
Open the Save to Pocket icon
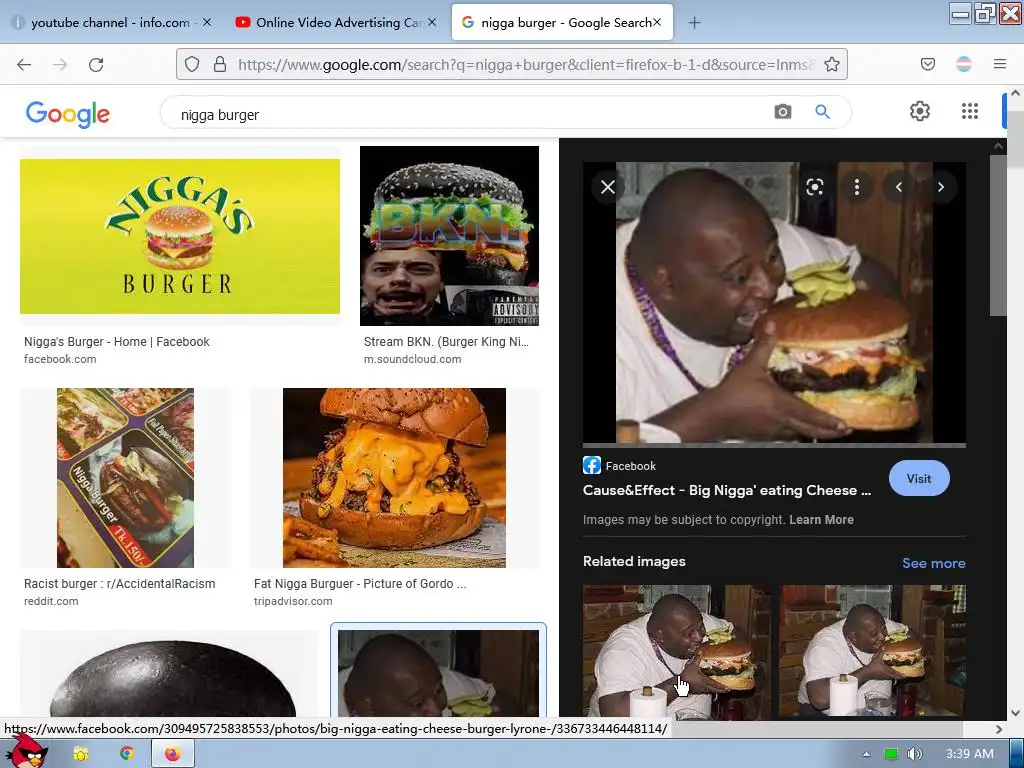pyautogui.click(x=928, y=64)
